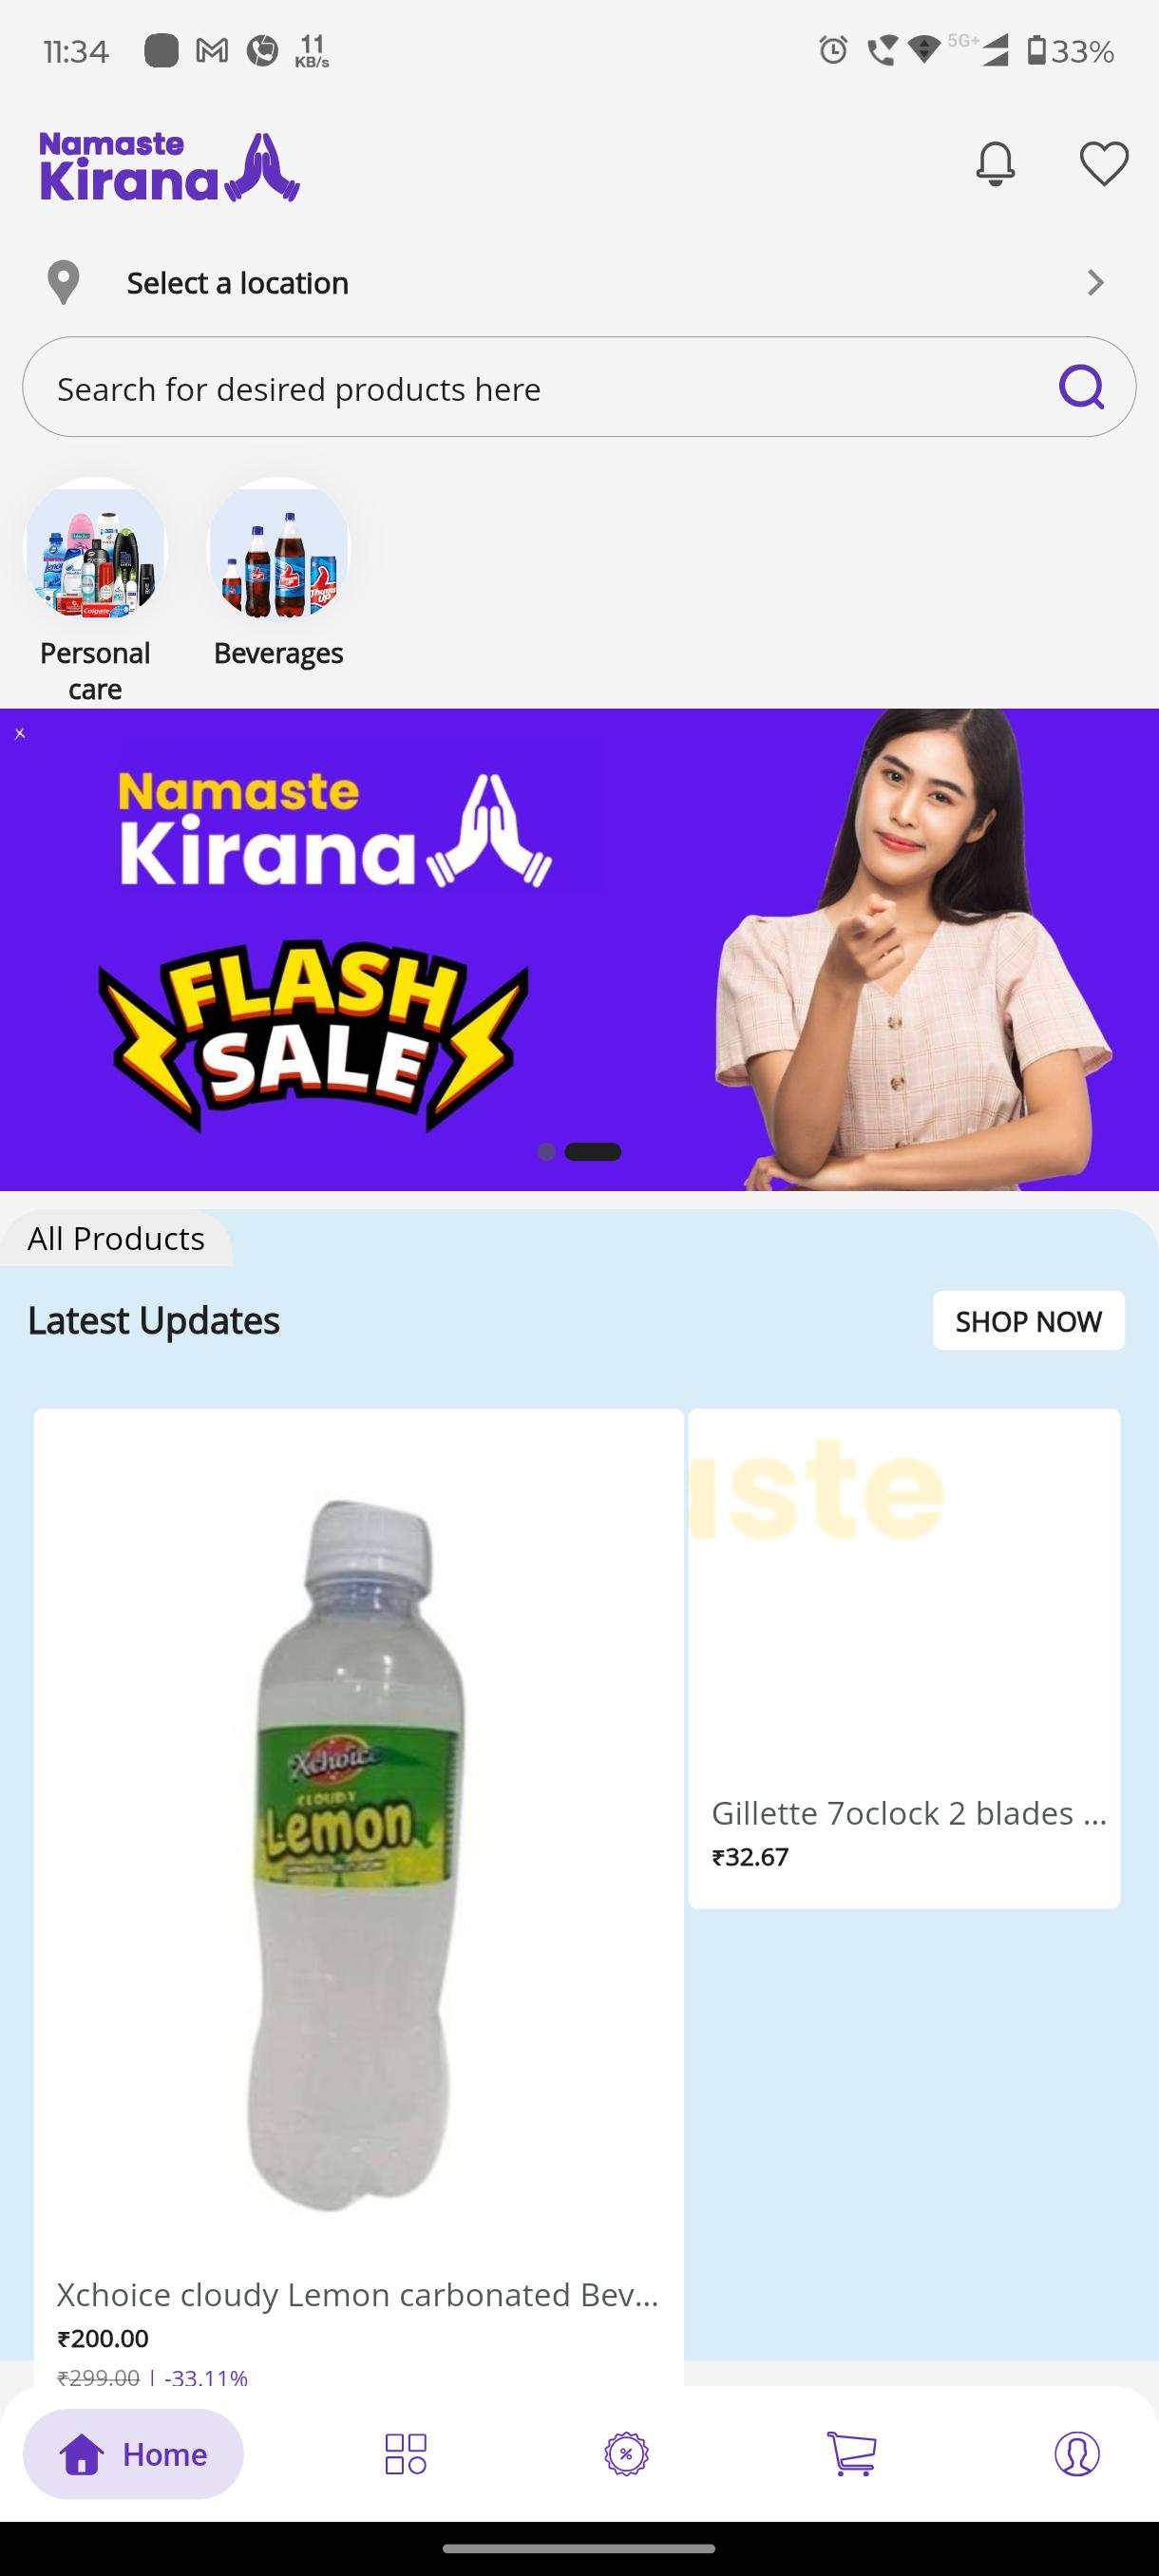Select the first banner carousel dot
Screen dimensions: 1159x2576
546,1152
